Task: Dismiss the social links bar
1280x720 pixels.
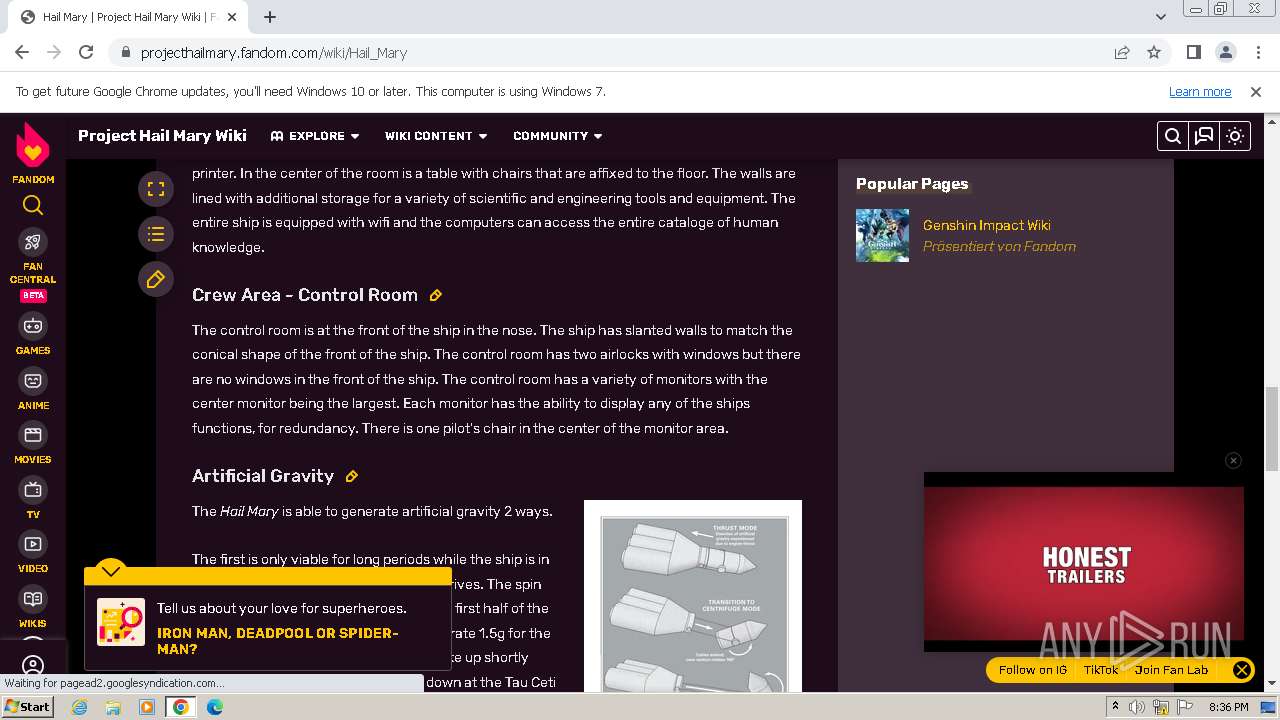Action: pyautogui.click(x=1241, y=670)
